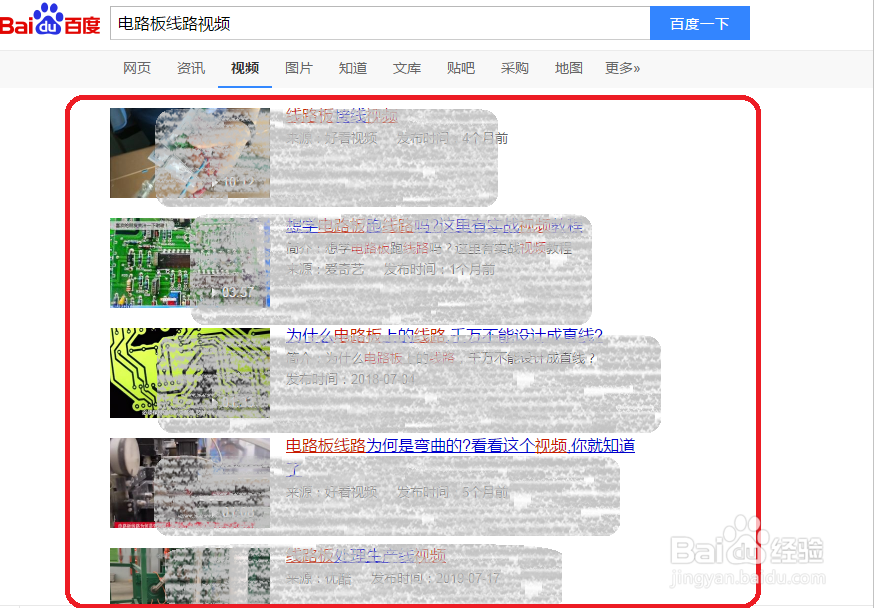Go to the 贴吧 tab
Image resolution: width=874 pixels, height=608 pixels.
pos(460,68)
